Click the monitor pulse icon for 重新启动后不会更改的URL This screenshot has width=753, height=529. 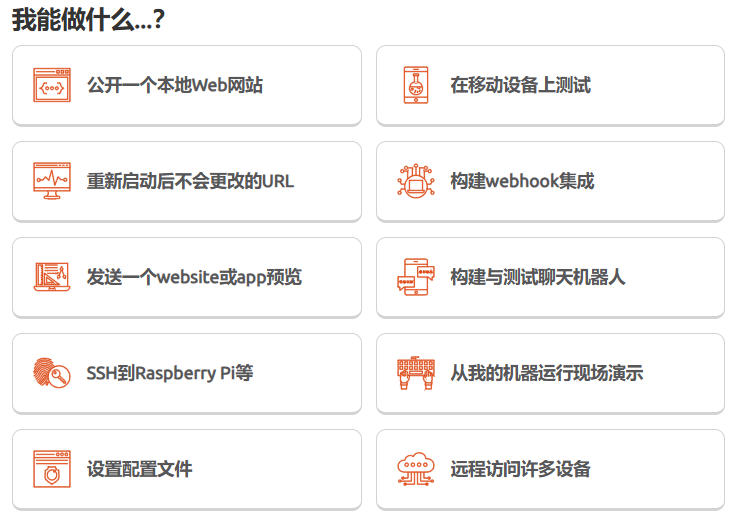(52, 181)
